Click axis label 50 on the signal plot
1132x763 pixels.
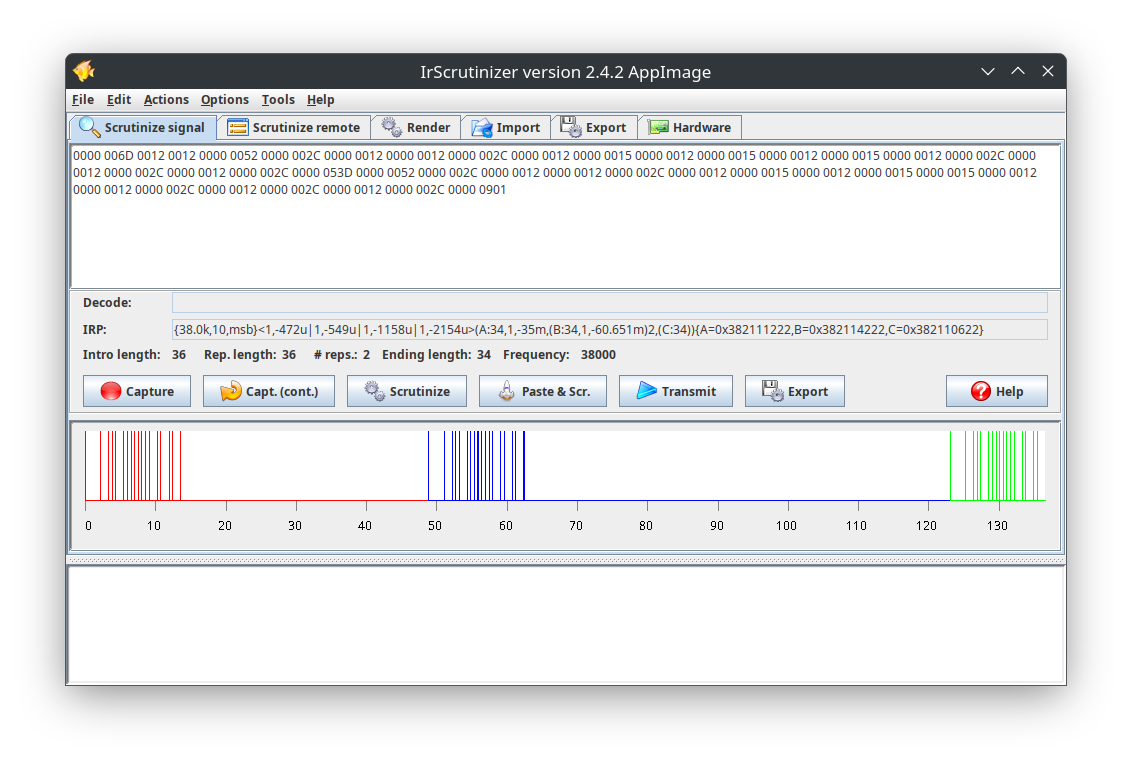point(435,526)
